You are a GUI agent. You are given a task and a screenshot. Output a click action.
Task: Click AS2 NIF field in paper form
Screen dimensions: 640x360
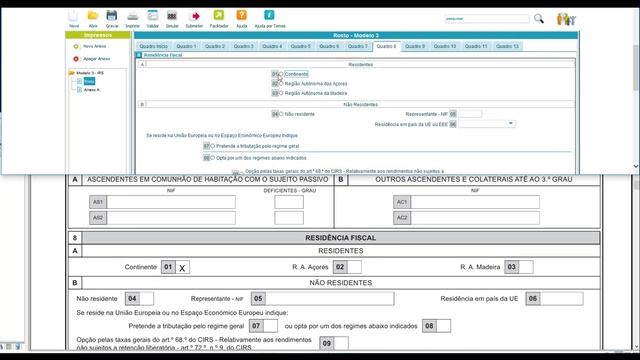point(171,218)
